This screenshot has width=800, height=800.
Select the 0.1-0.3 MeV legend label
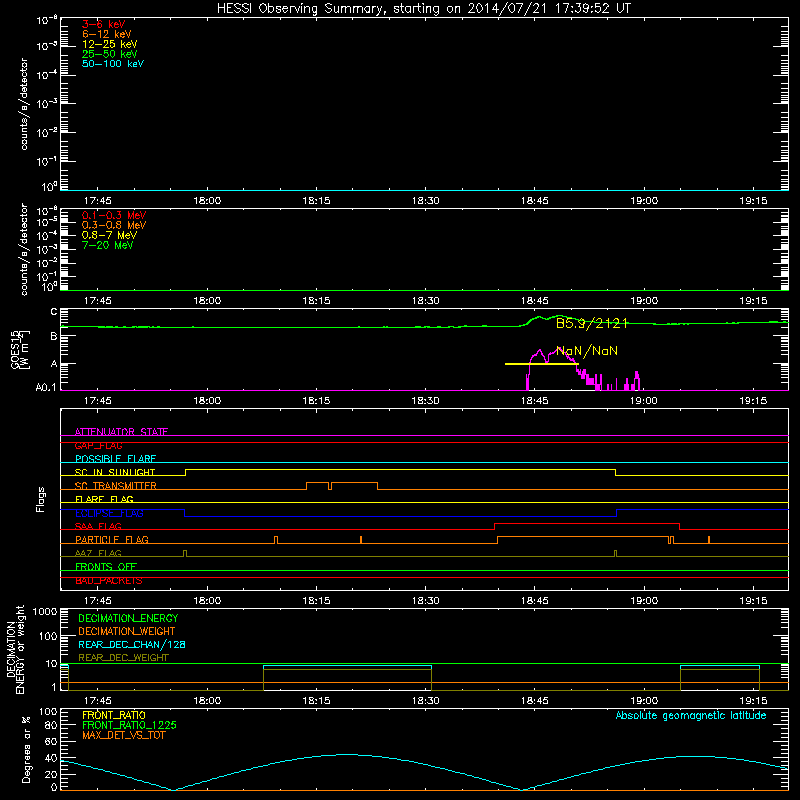[x=114, y=215]
